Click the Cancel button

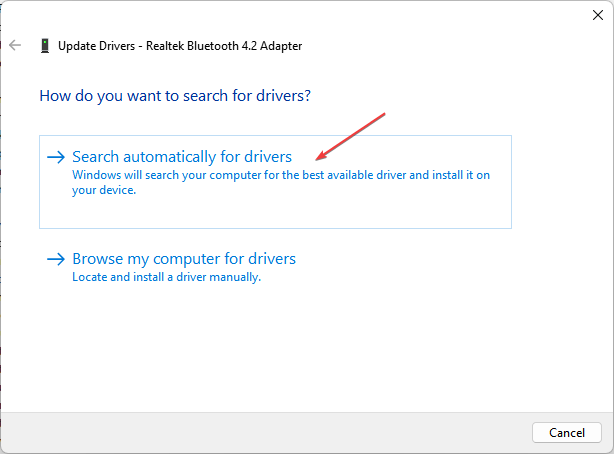567,432
